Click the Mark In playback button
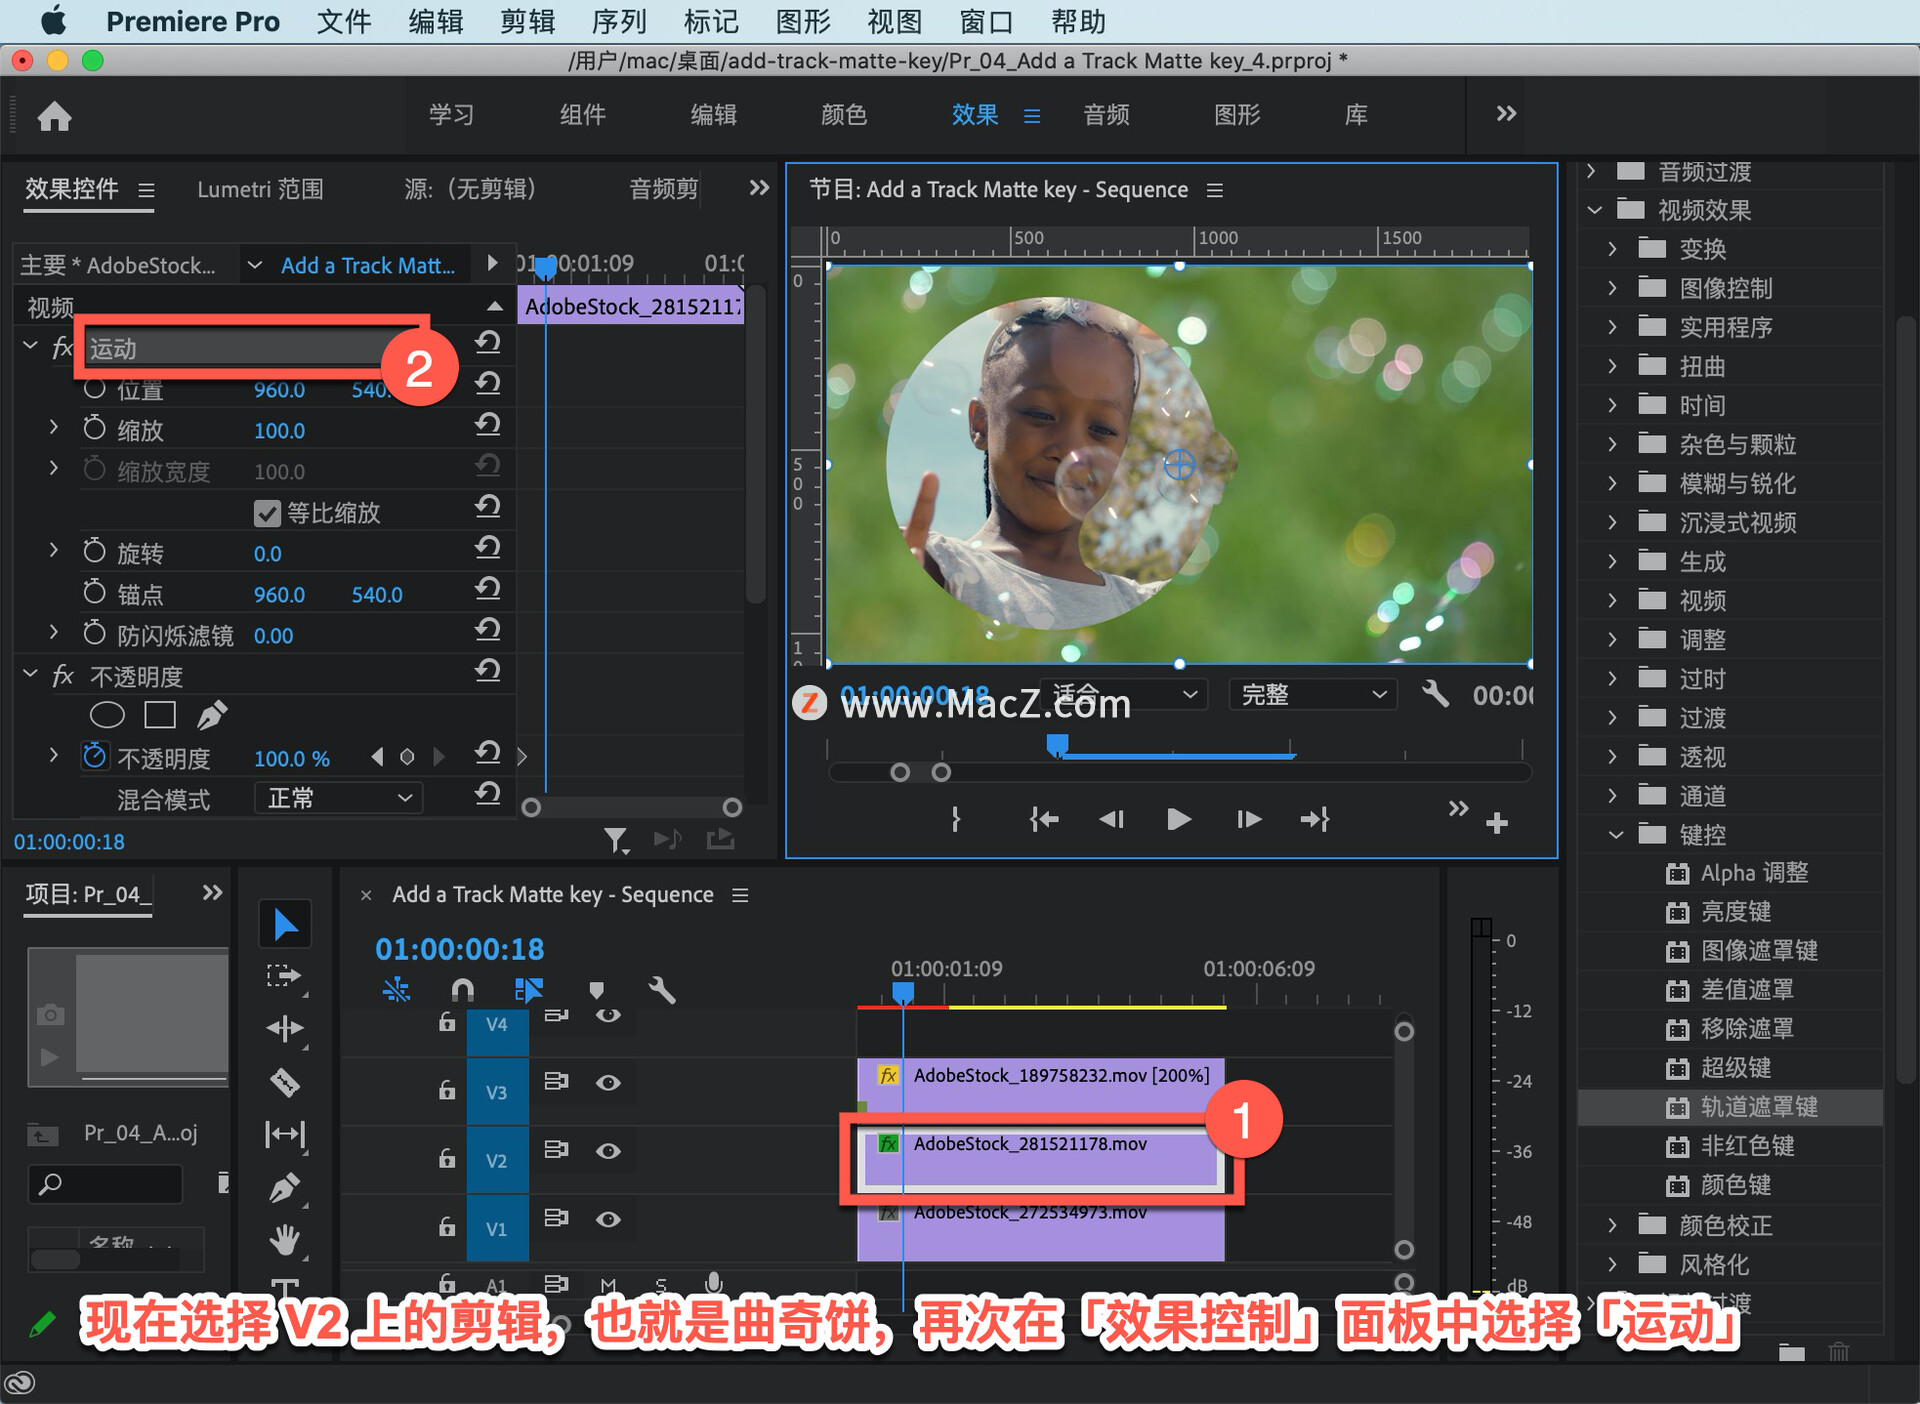This screenshot has width=1920, height=1404. (x=956, y=819)
